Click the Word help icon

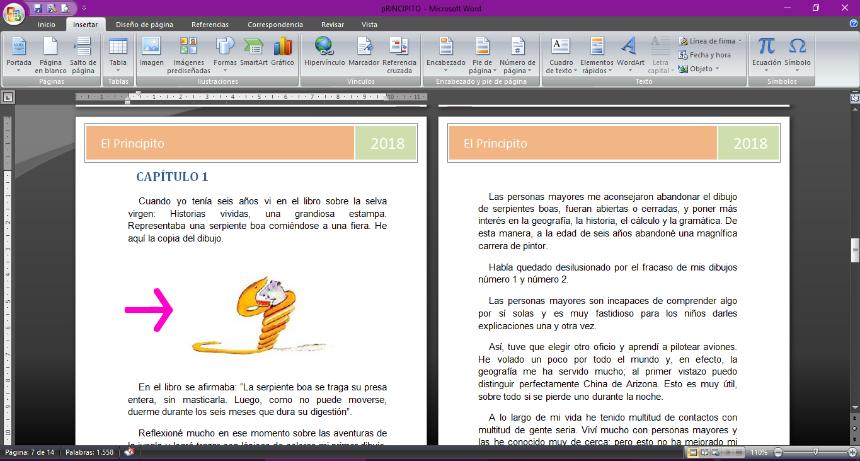pyautogui.click(x=853, y=24)
